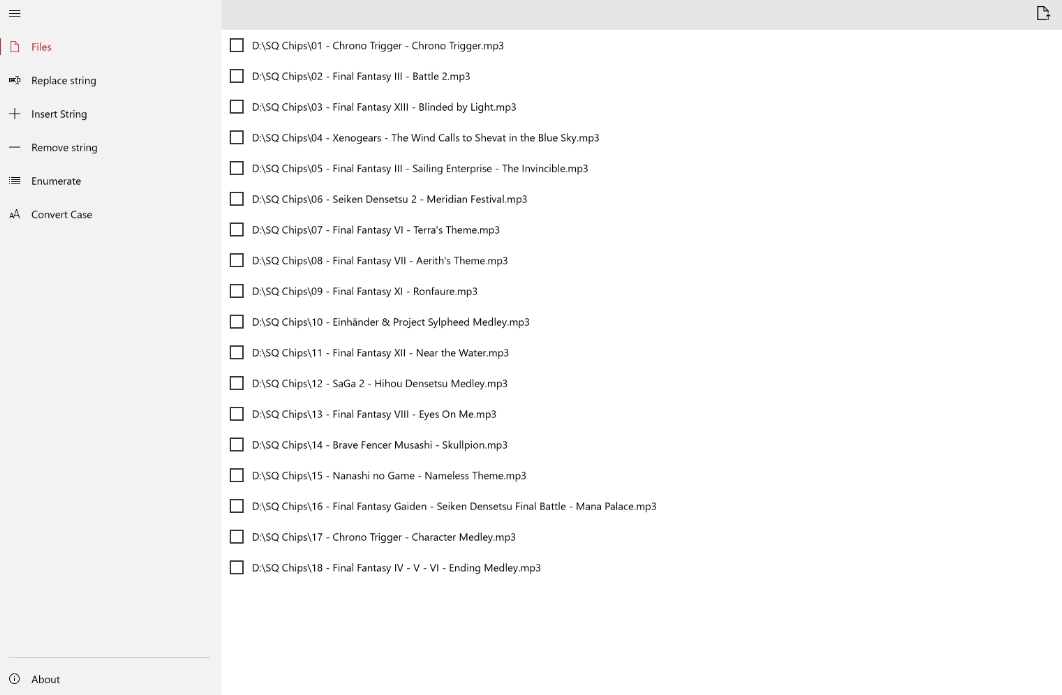The image size is (1062, 695).
Task: Click the Replace string icon
Action: click(x=14, y=80)
